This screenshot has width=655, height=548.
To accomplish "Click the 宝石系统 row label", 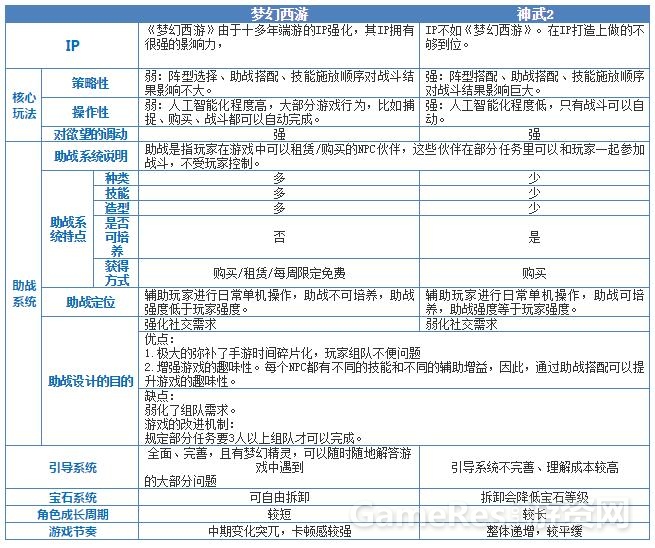I will 72,497.
